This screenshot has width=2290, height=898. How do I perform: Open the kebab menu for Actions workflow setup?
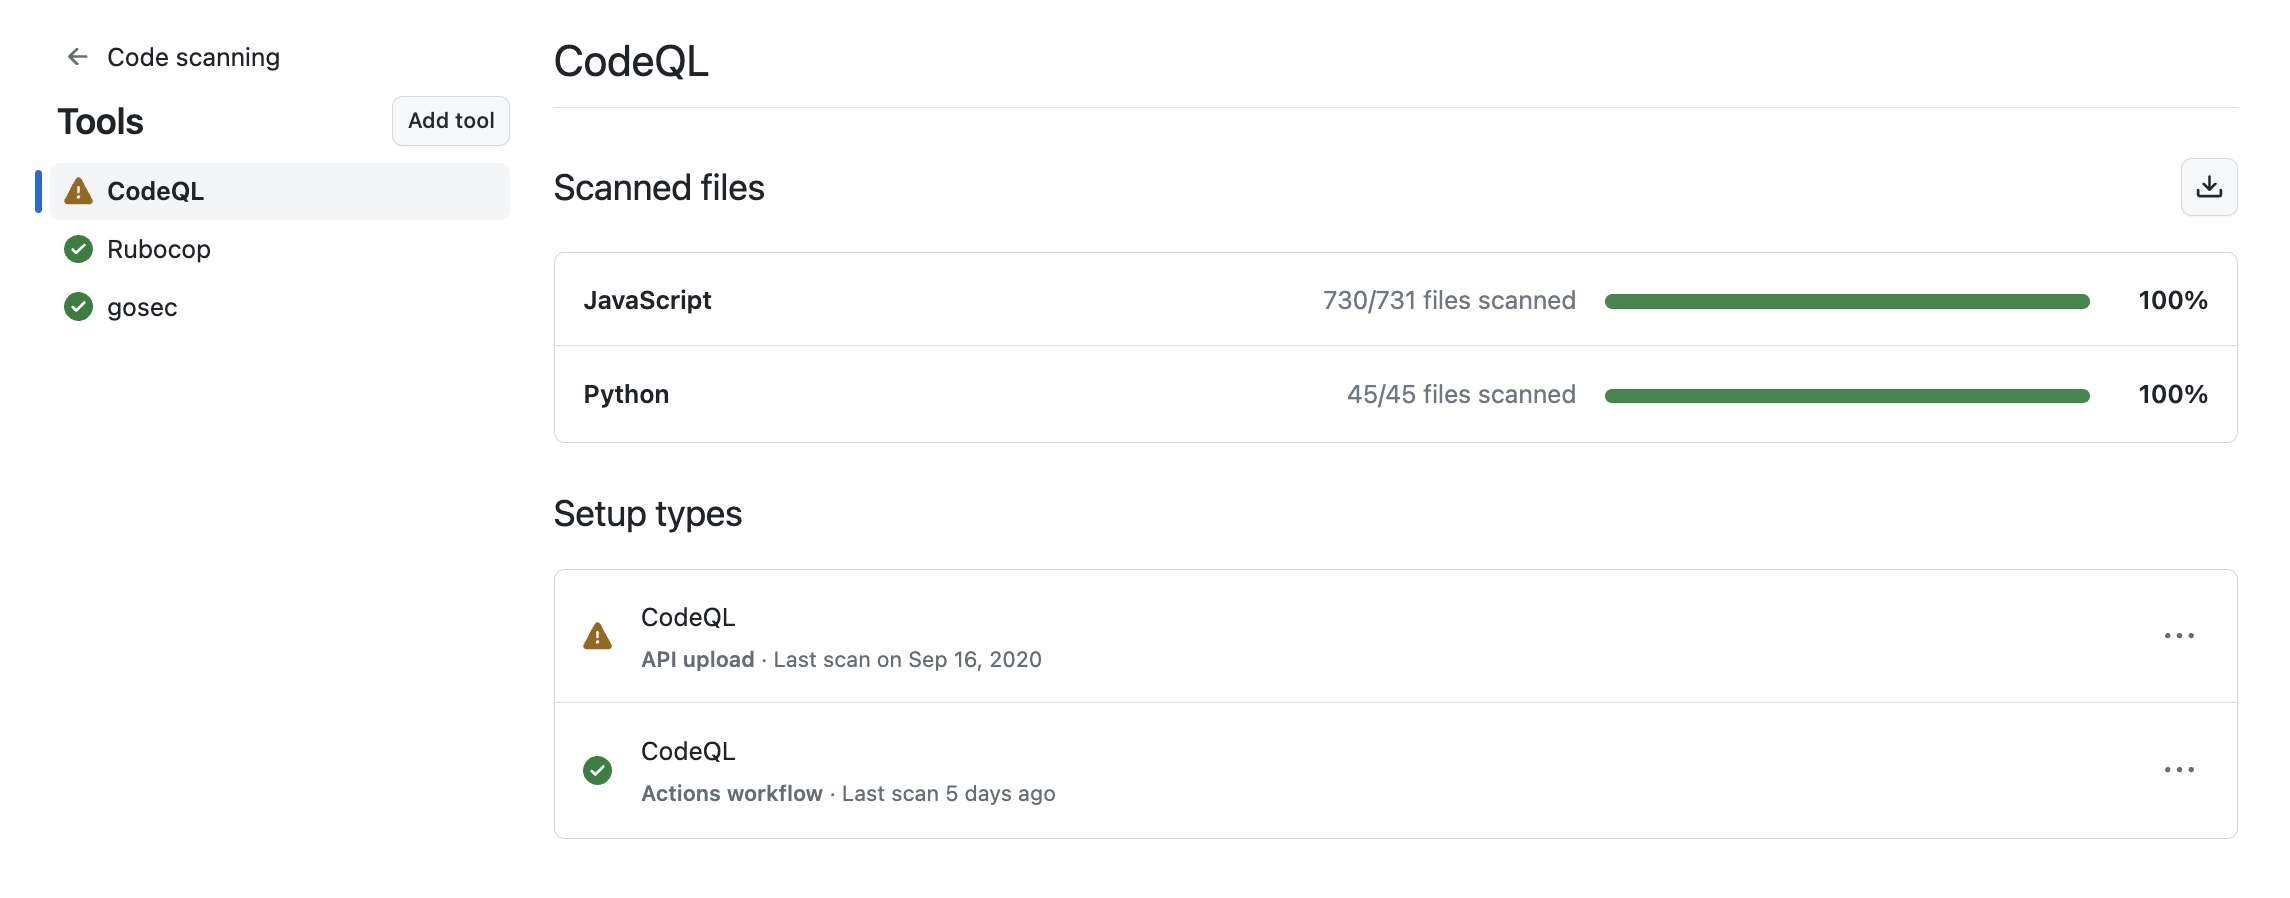[x=2180, y=769]
